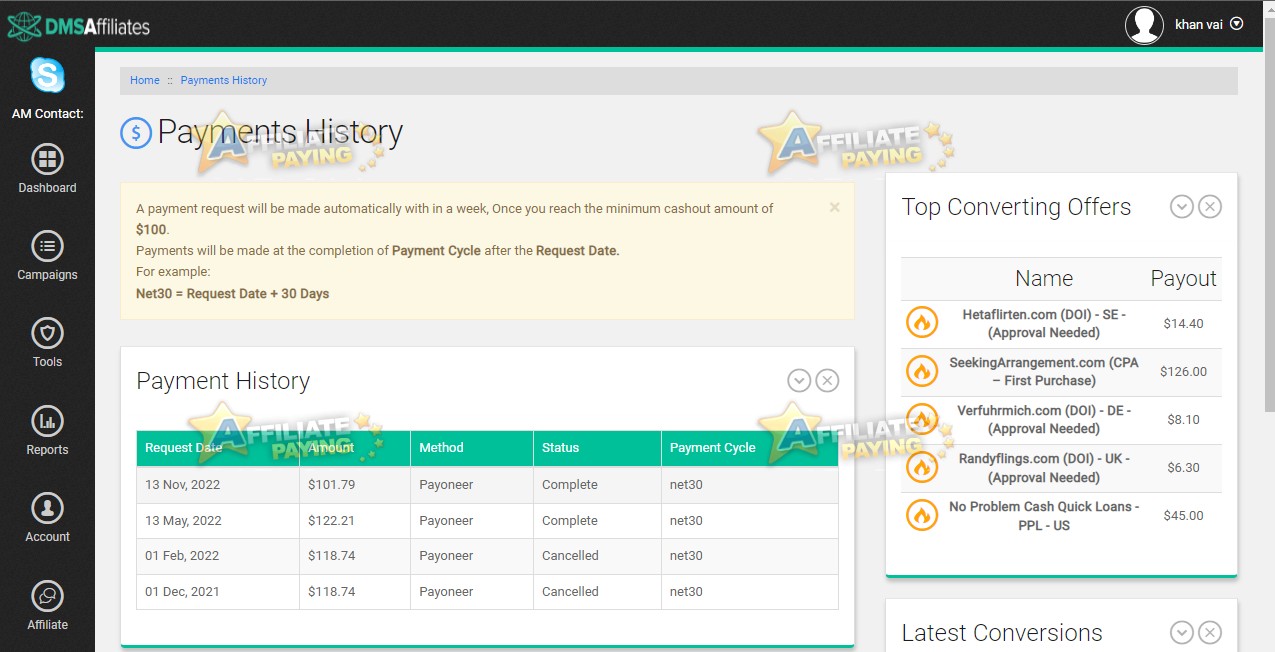Click the Method column header
The image size is (1275, 652).
click(x=472, y=448)
